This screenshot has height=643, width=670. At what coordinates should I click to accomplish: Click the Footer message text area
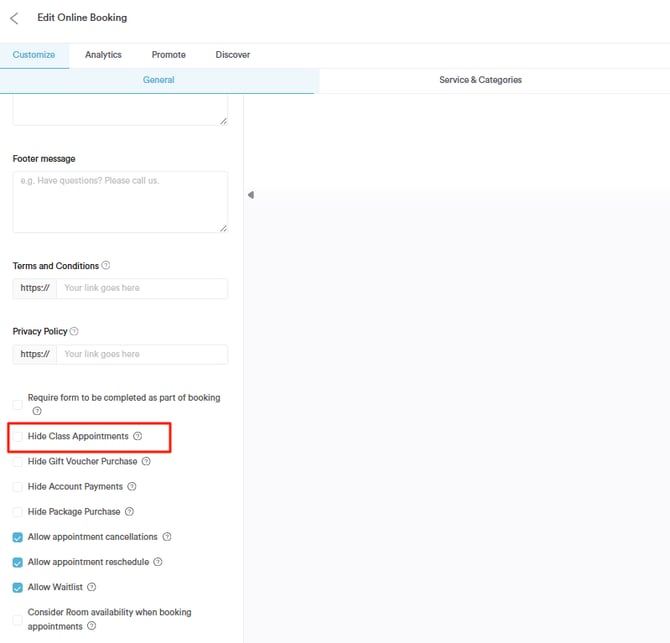[120, 202]
